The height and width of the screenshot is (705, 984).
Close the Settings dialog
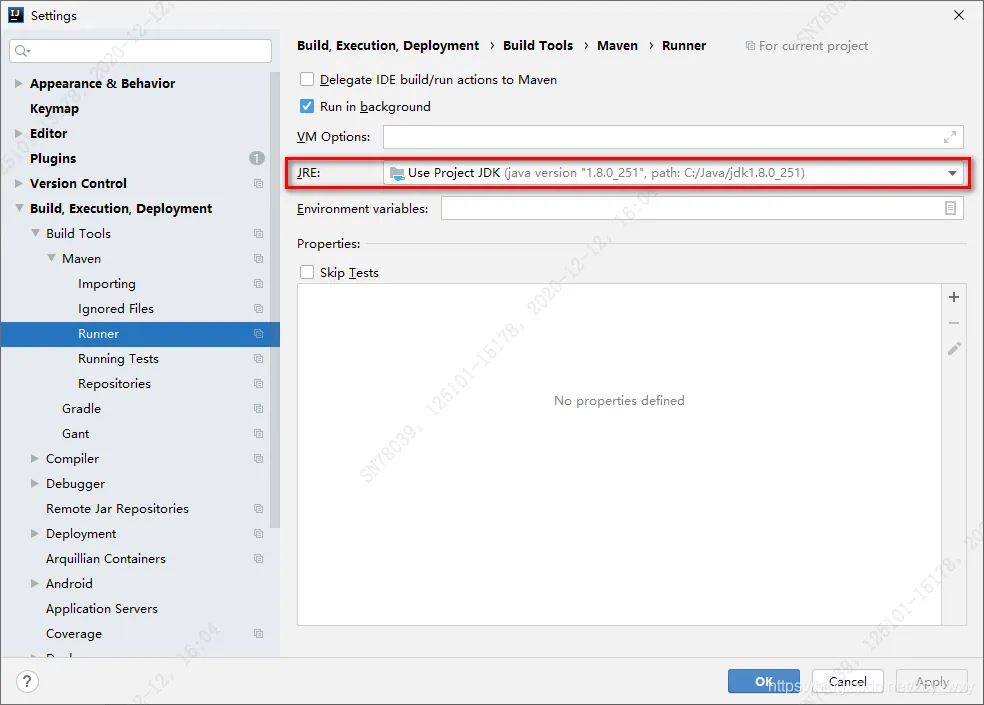pyautogui.click(x=958, y=15)
